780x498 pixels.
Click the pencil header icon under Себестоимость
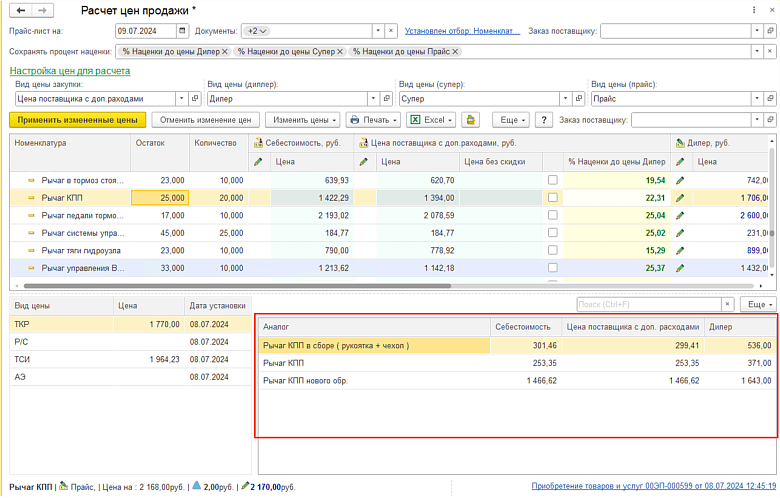point(258,162)
